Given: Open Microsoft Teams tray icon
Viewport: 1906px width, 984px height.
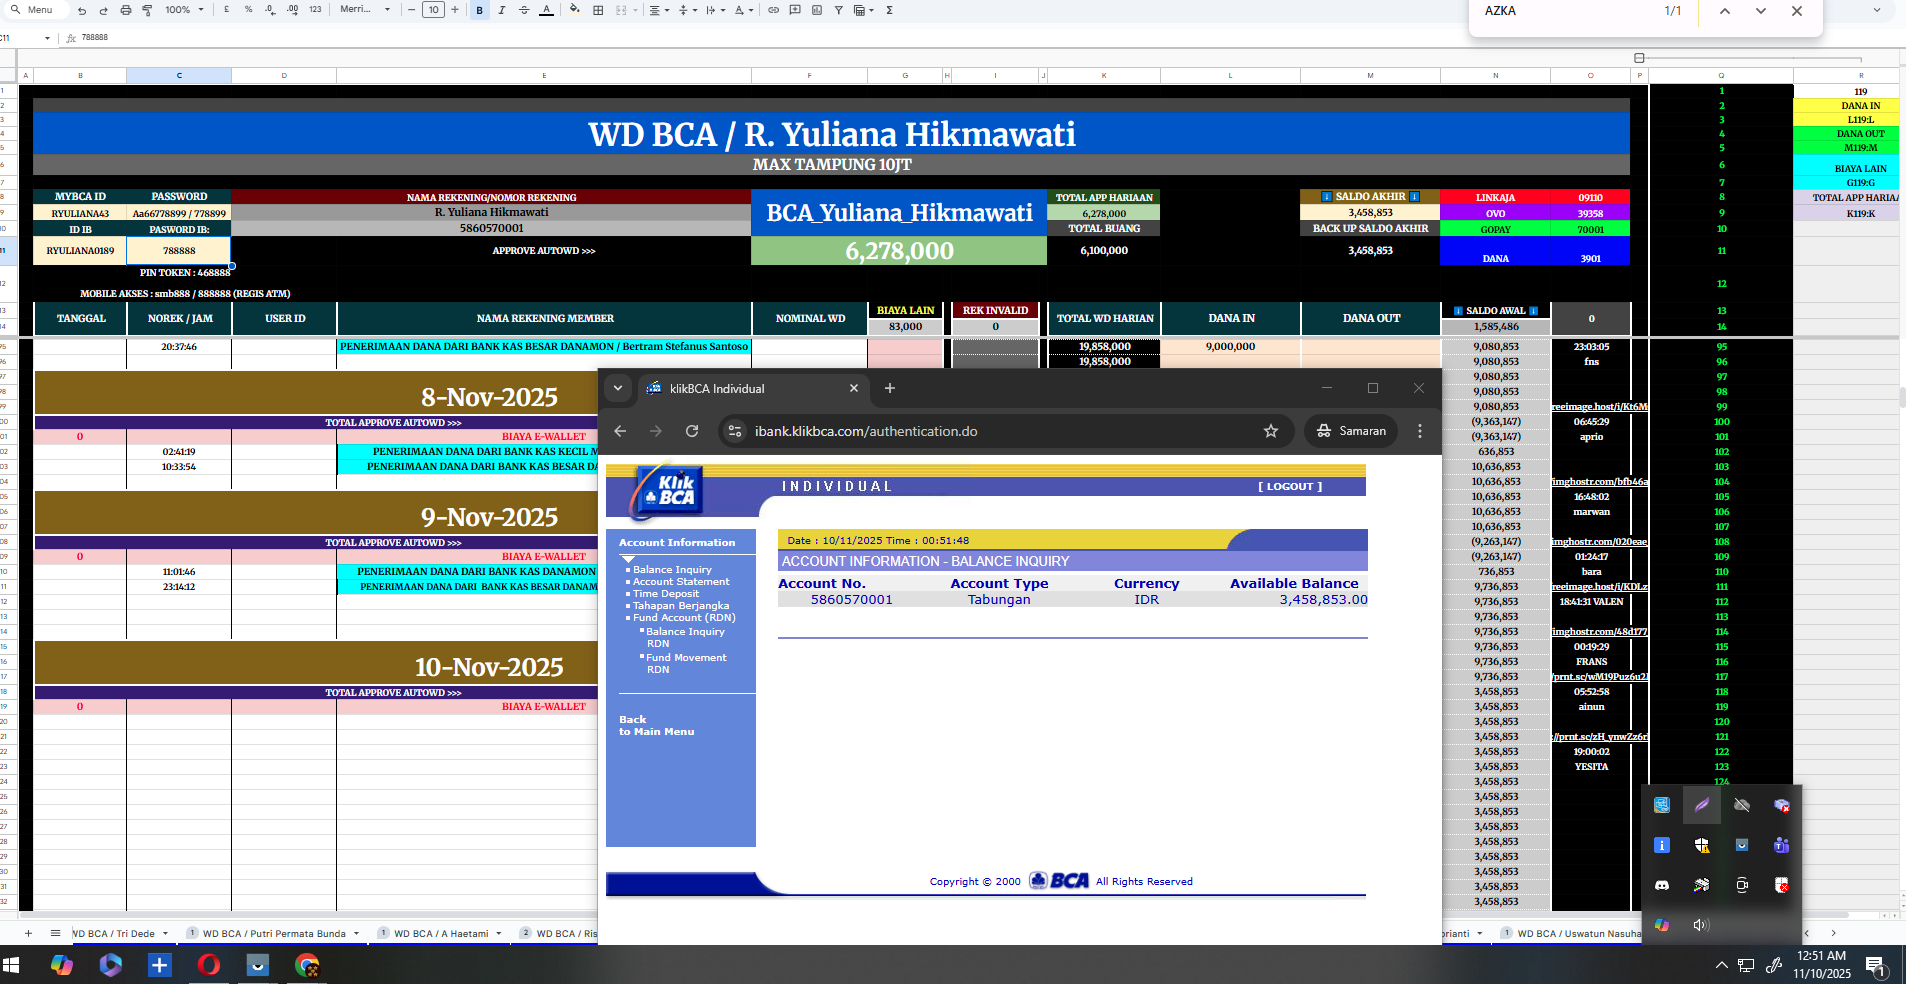Looking at the screenshot, I should click(1781, 845).
